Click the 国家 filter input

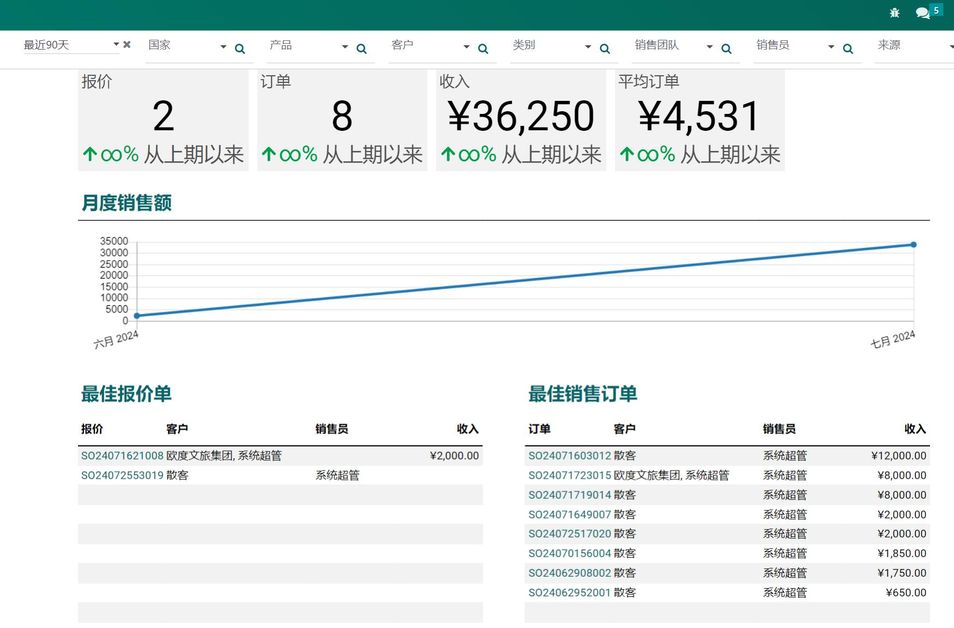(x=181, y=46)
